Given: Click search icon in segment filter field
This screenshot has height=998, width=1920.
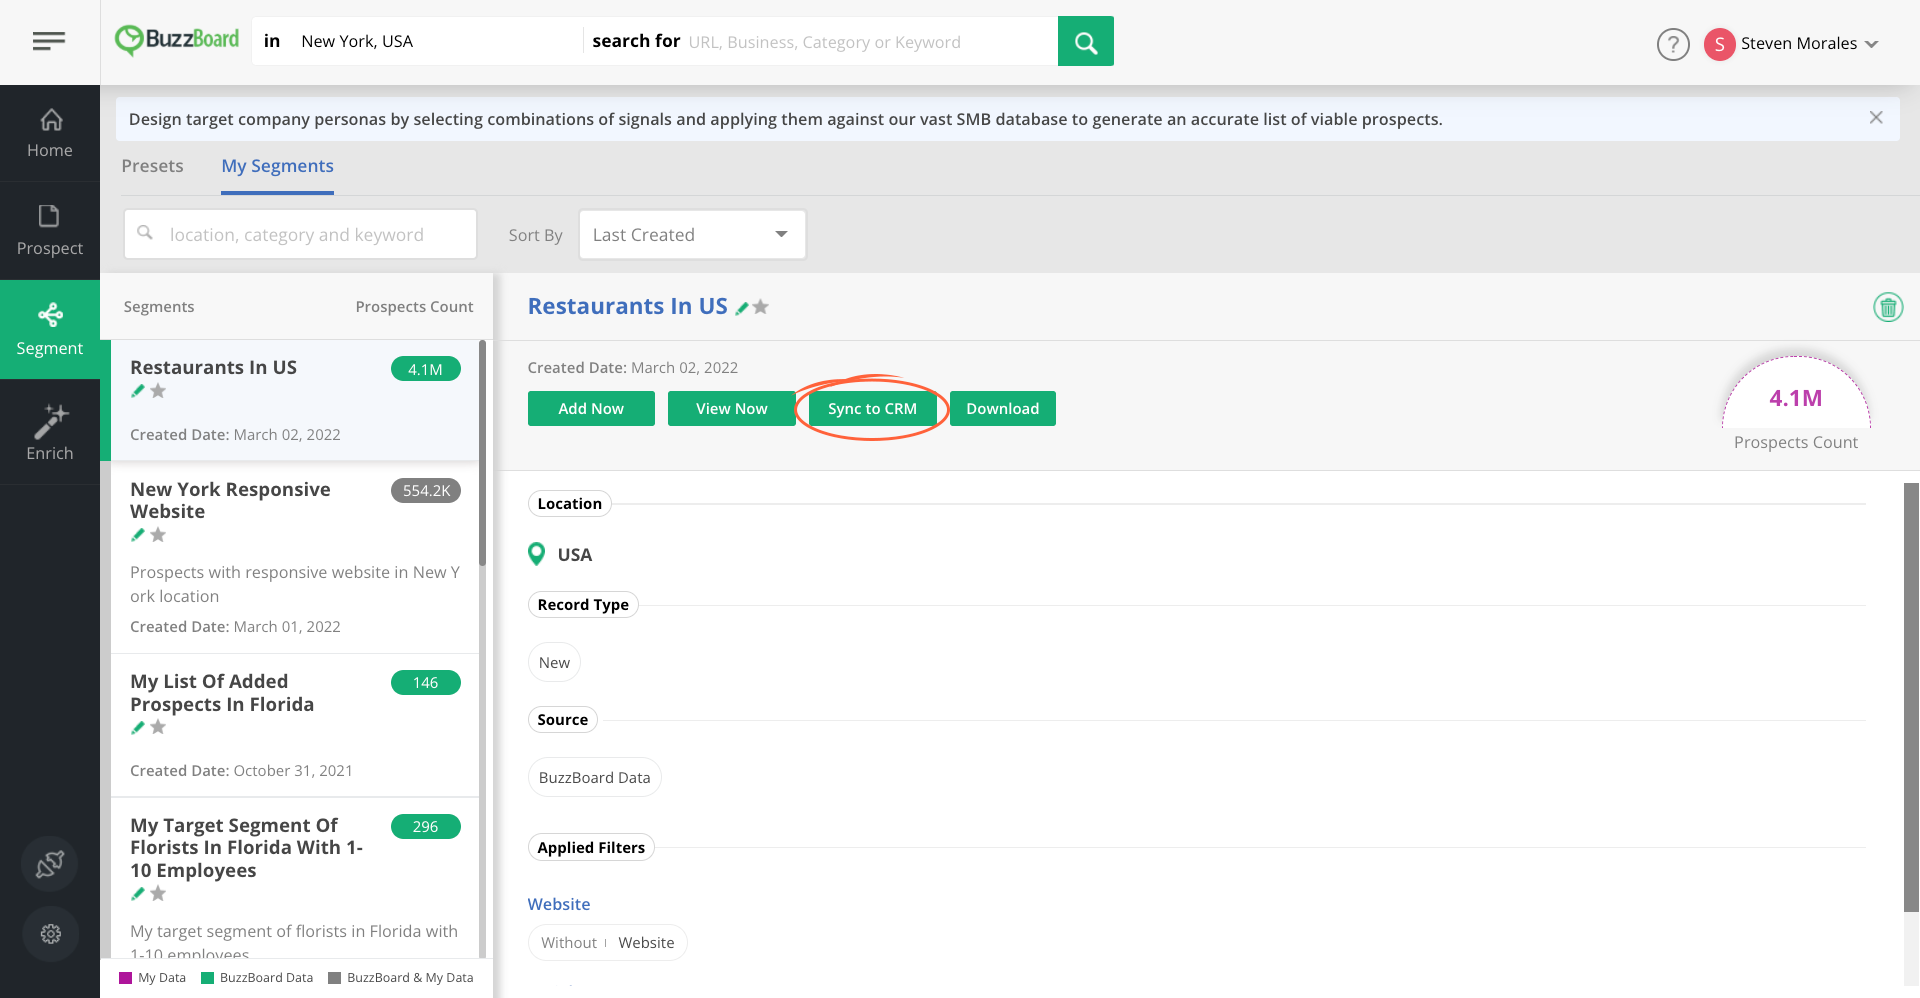Looking at the screenshot, I should point(145,233).
